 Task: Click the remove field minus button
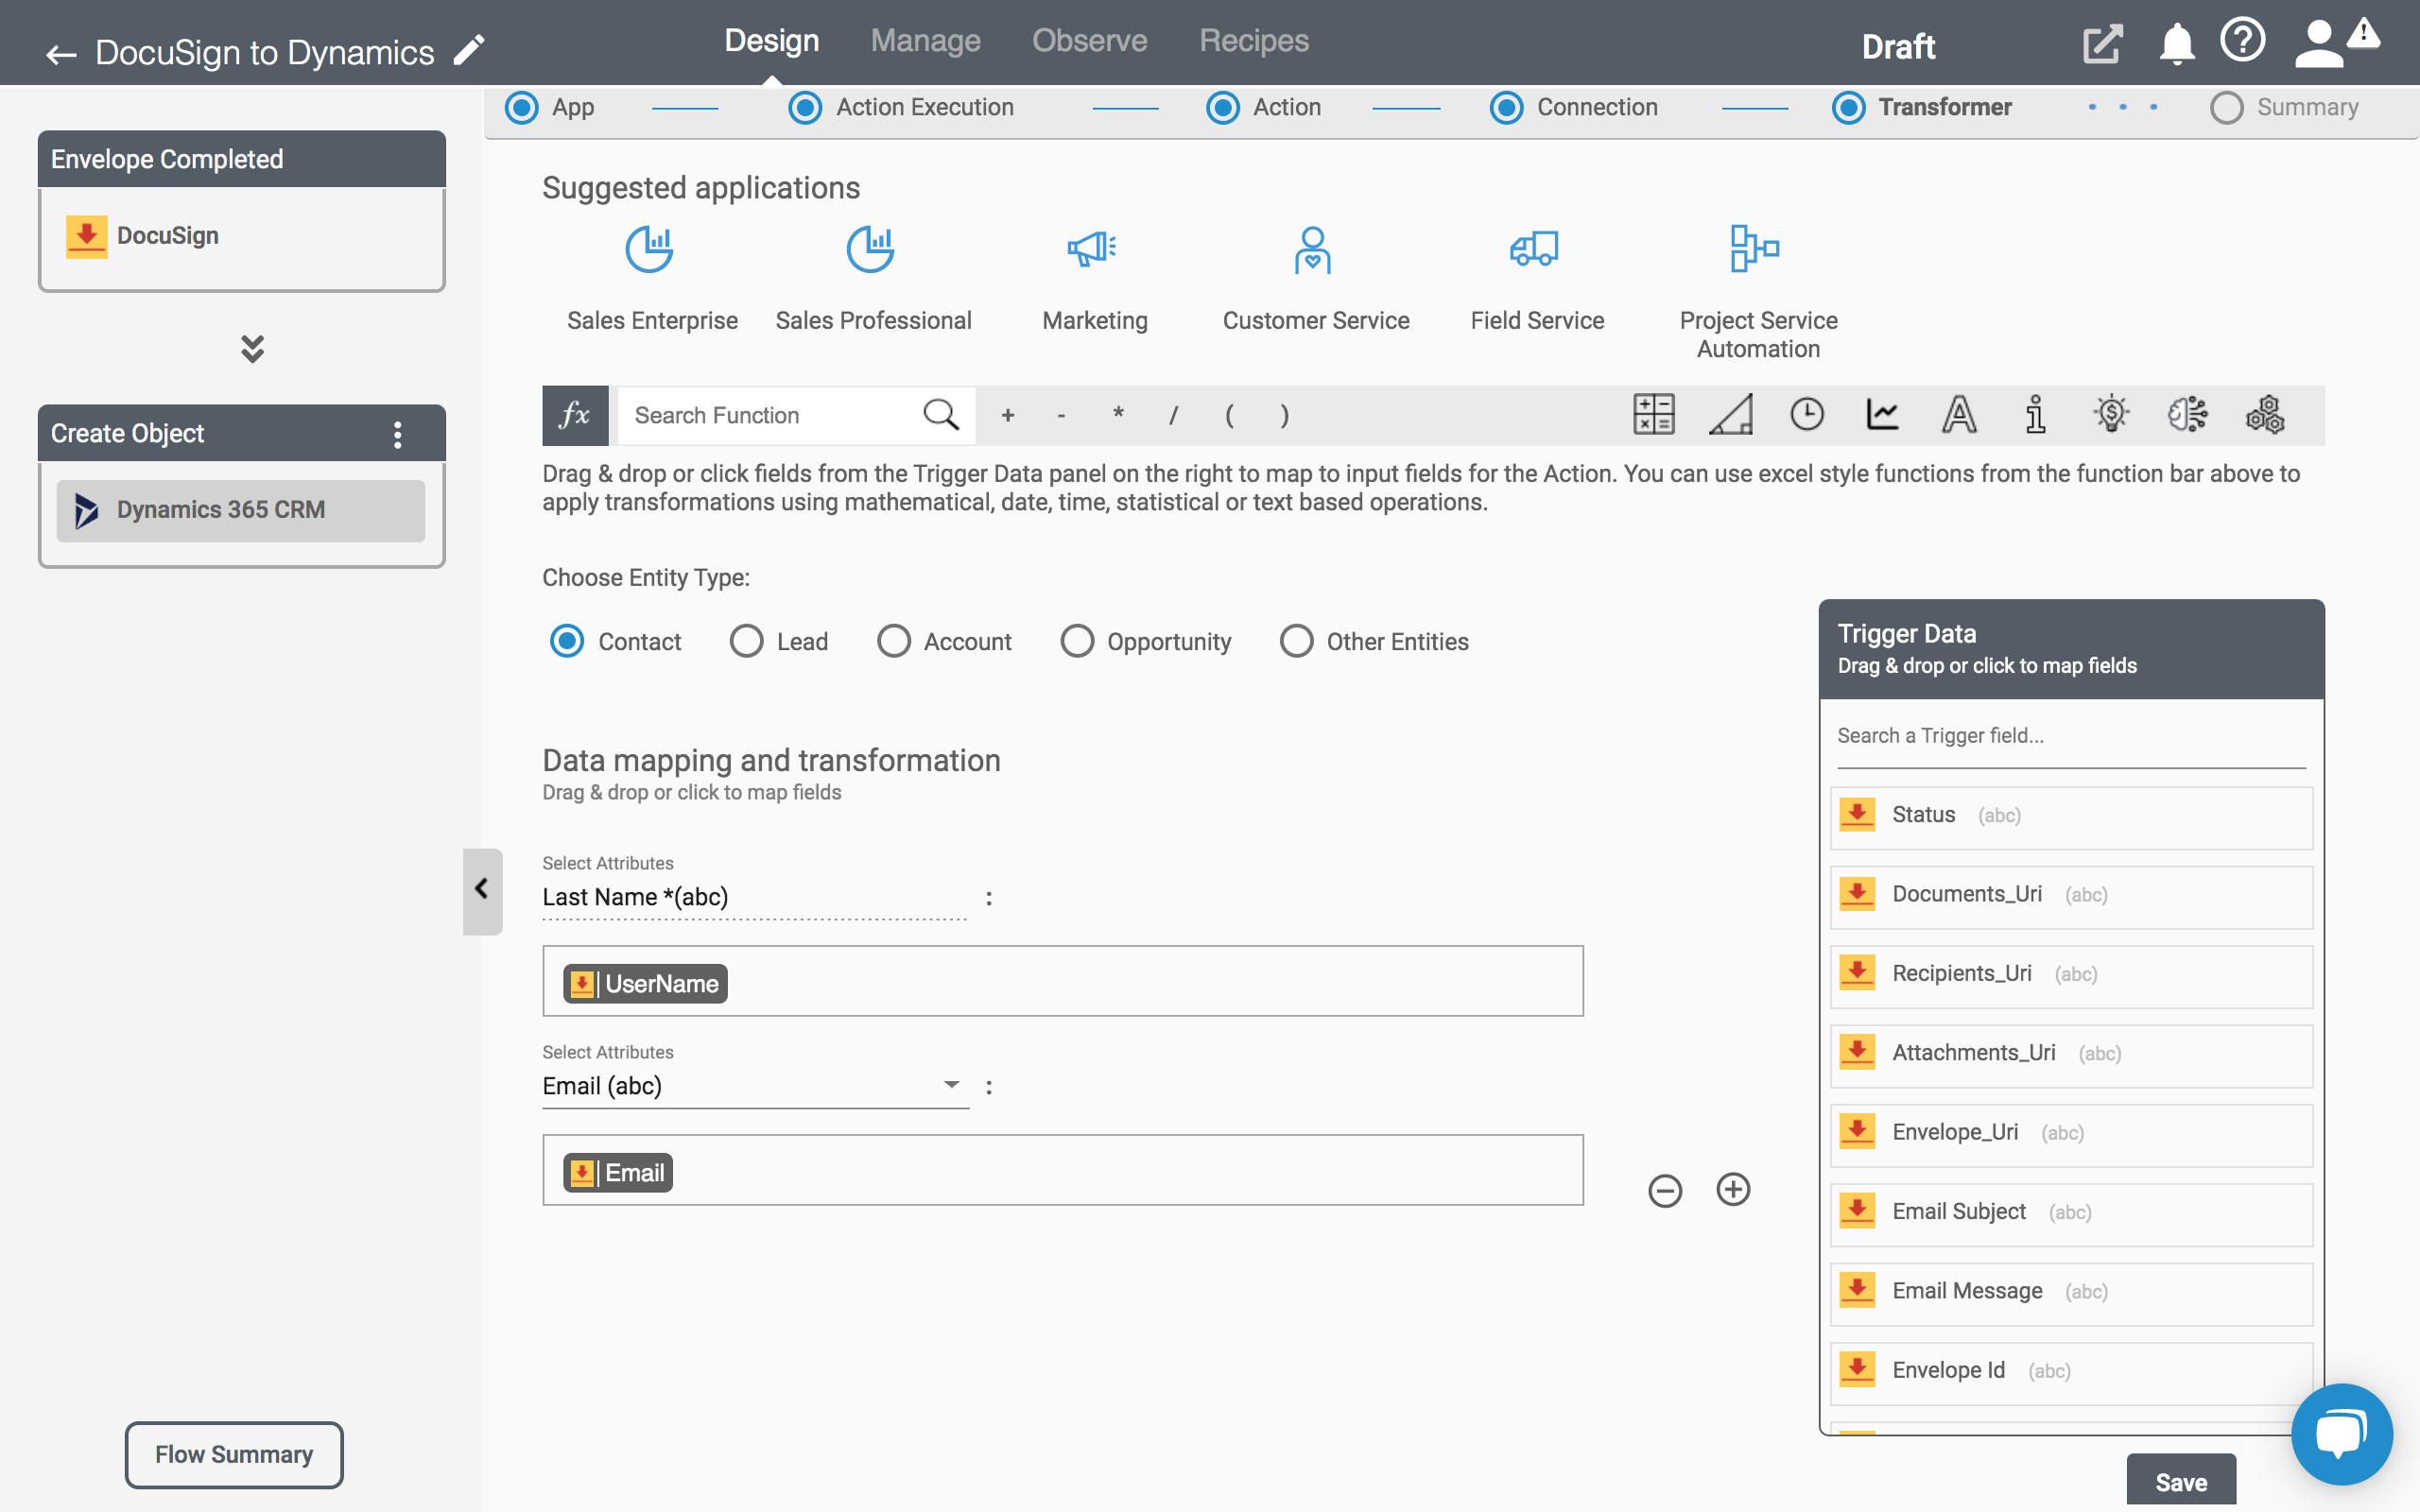coord(1666,1192)
